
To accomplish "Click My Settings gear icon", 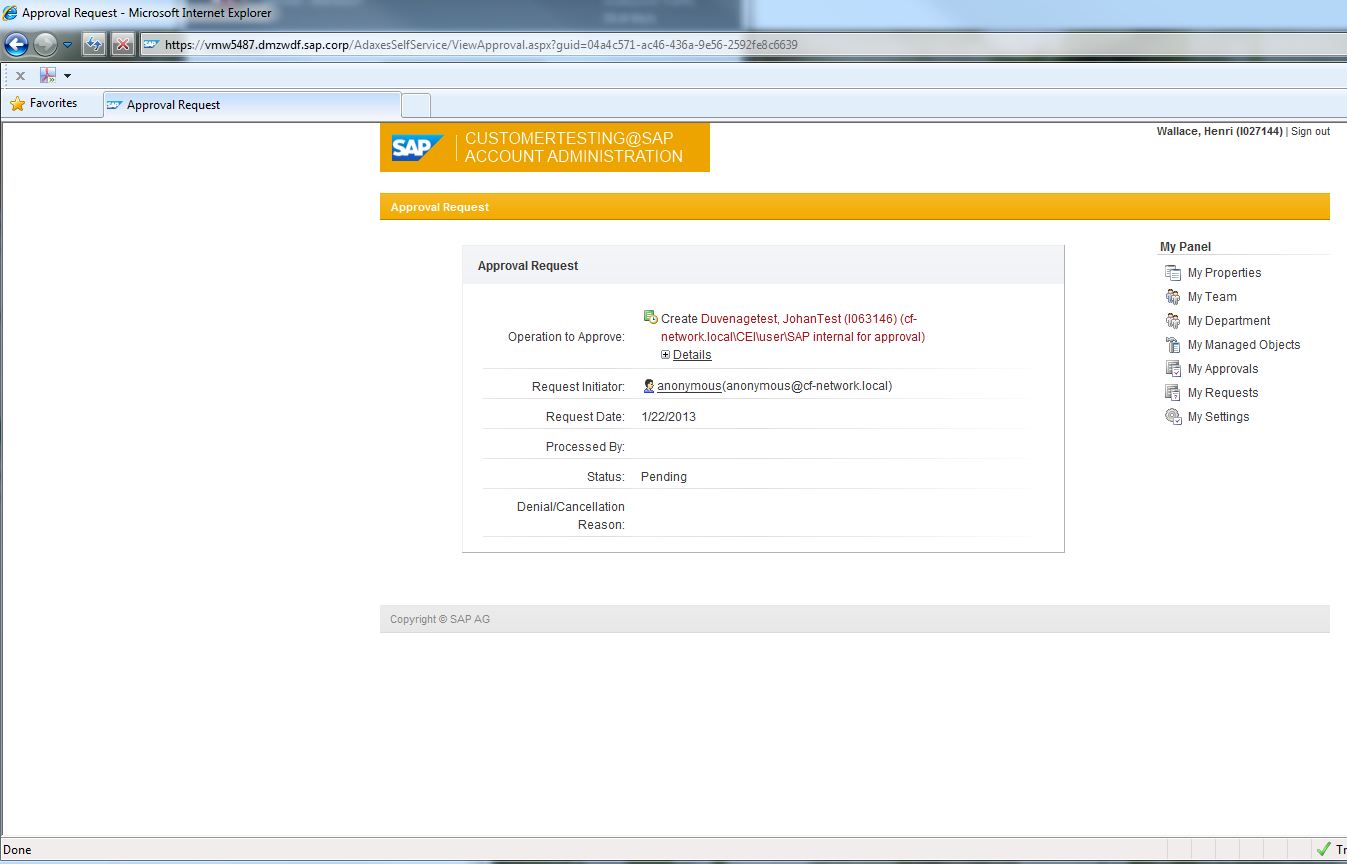I will click(x=1173, y=417).
